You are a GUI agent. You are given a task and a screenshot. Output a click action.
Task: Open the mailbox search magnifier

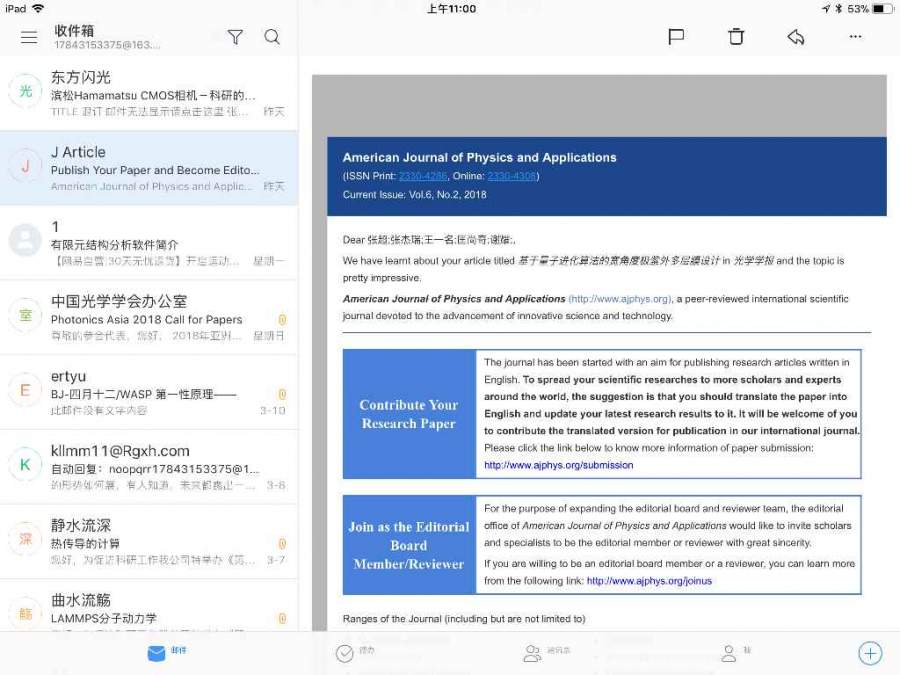(272, 37)
